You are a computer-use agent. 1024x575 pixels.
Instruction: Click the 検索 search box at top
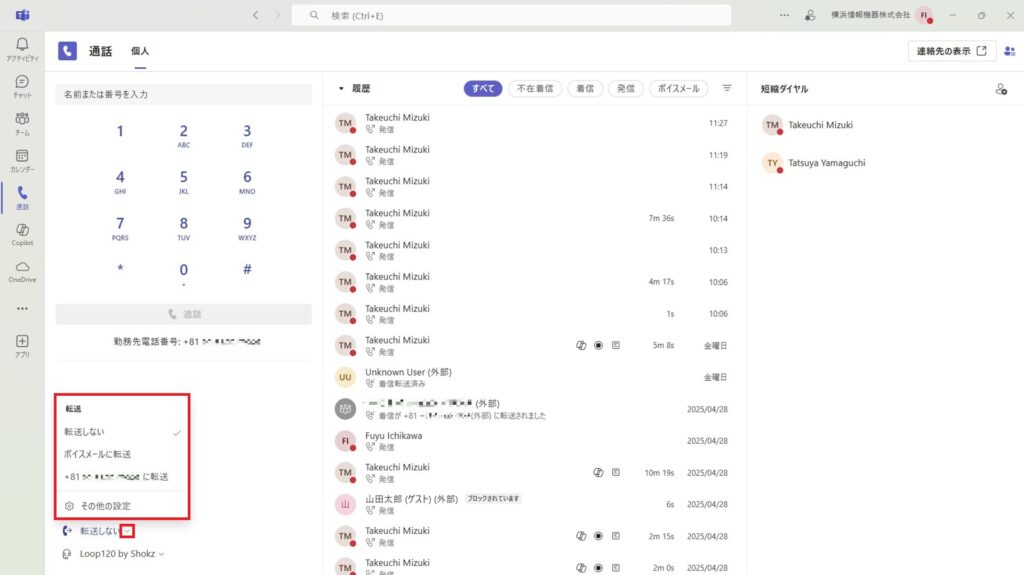511,15
